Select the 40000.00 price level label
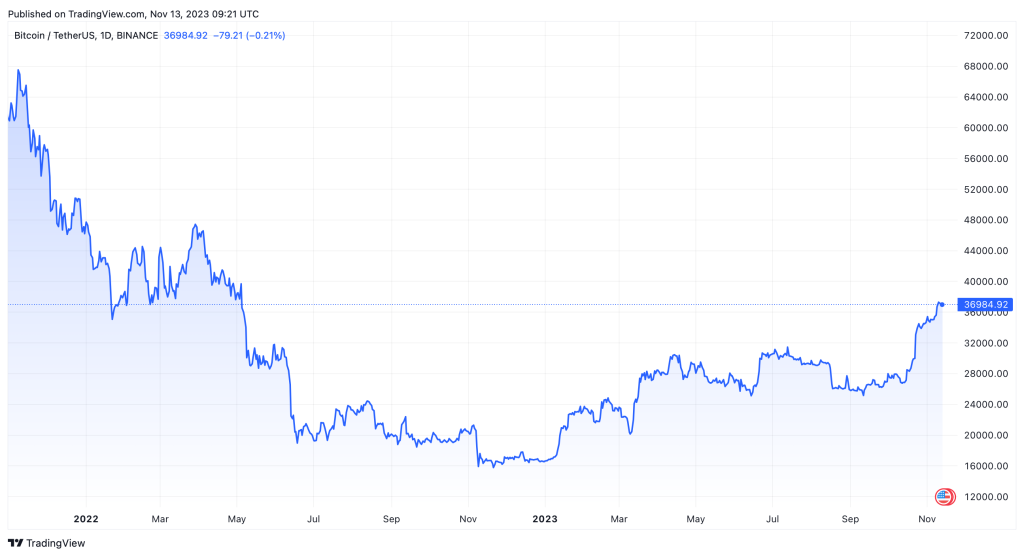Screen dimensions: 1024x557 coord(984,282)
